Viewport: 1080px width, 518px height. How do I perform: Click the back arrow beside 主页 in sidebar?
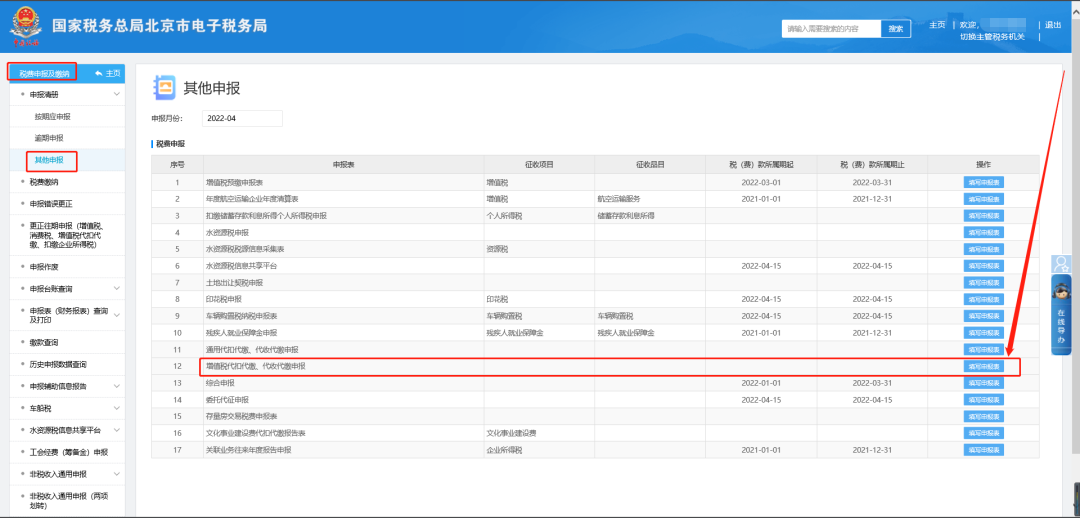98,73
